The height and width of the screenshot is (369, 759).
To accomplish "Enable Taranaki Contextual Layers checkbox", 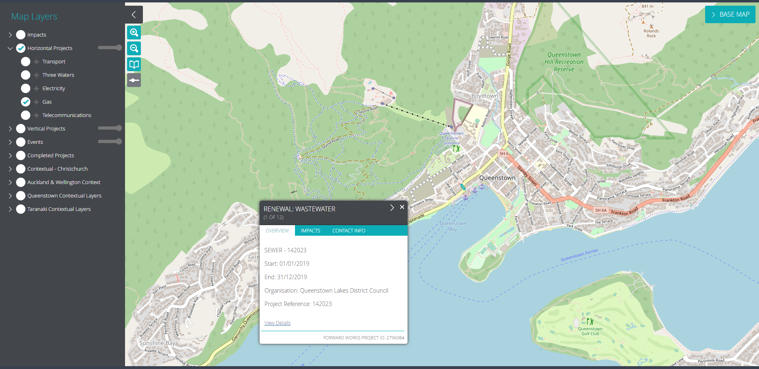I will [x=20, y=209].
